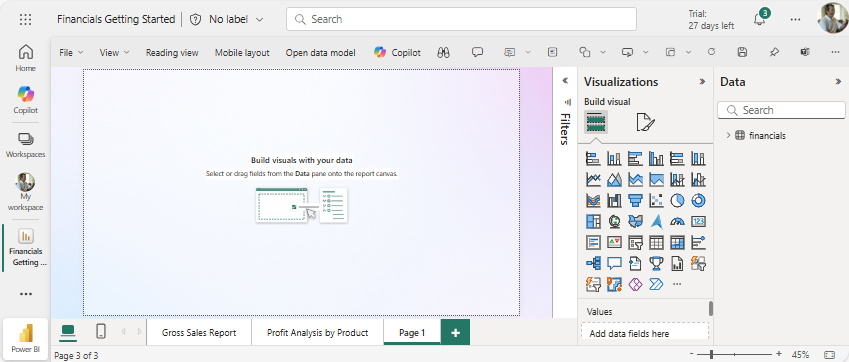Select the purple Power Apps visual
Image resolution: width=849 pixels, height=362 pixels.
click(x=635, y=284)
